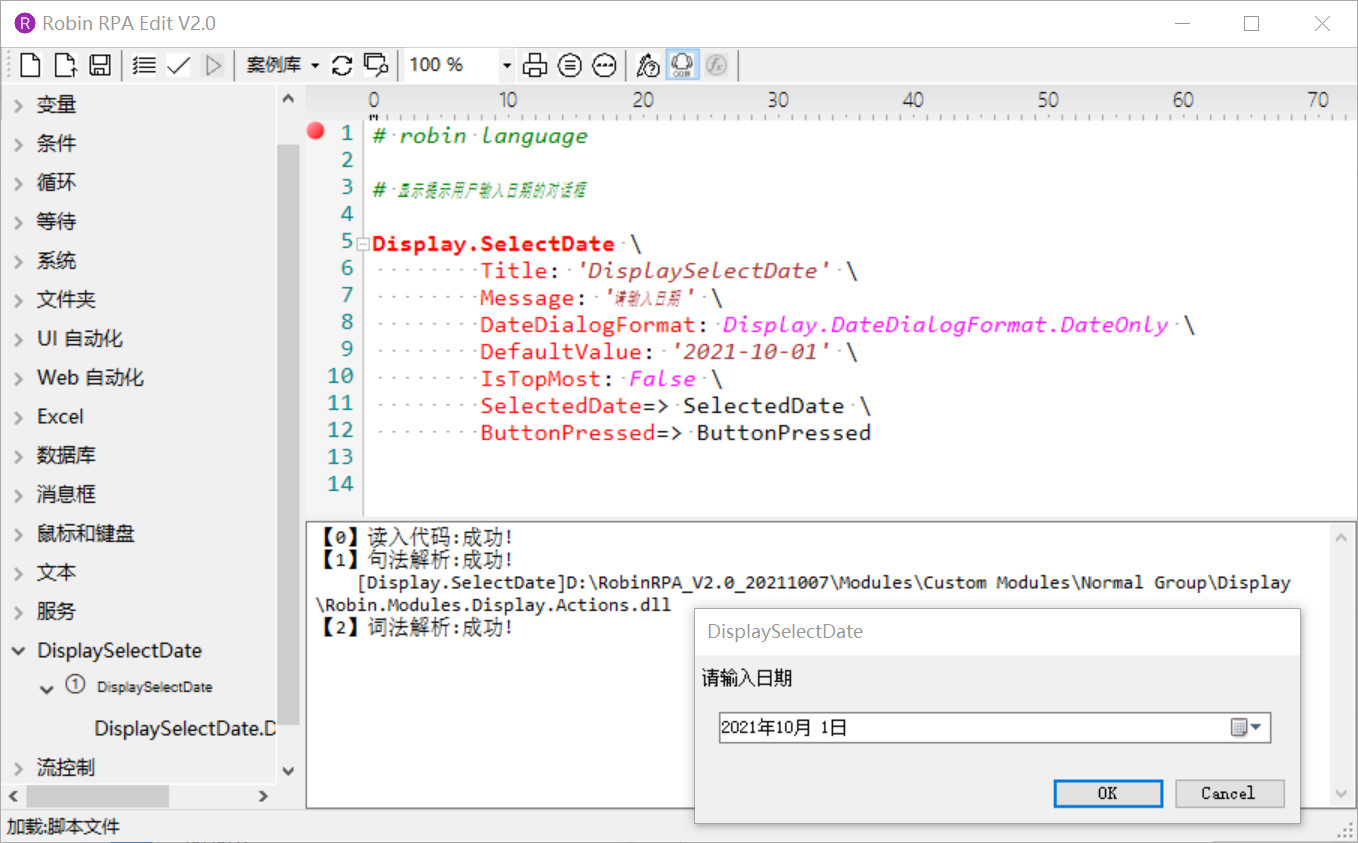Toggle the highlighted headset support icon

point(682,66)
